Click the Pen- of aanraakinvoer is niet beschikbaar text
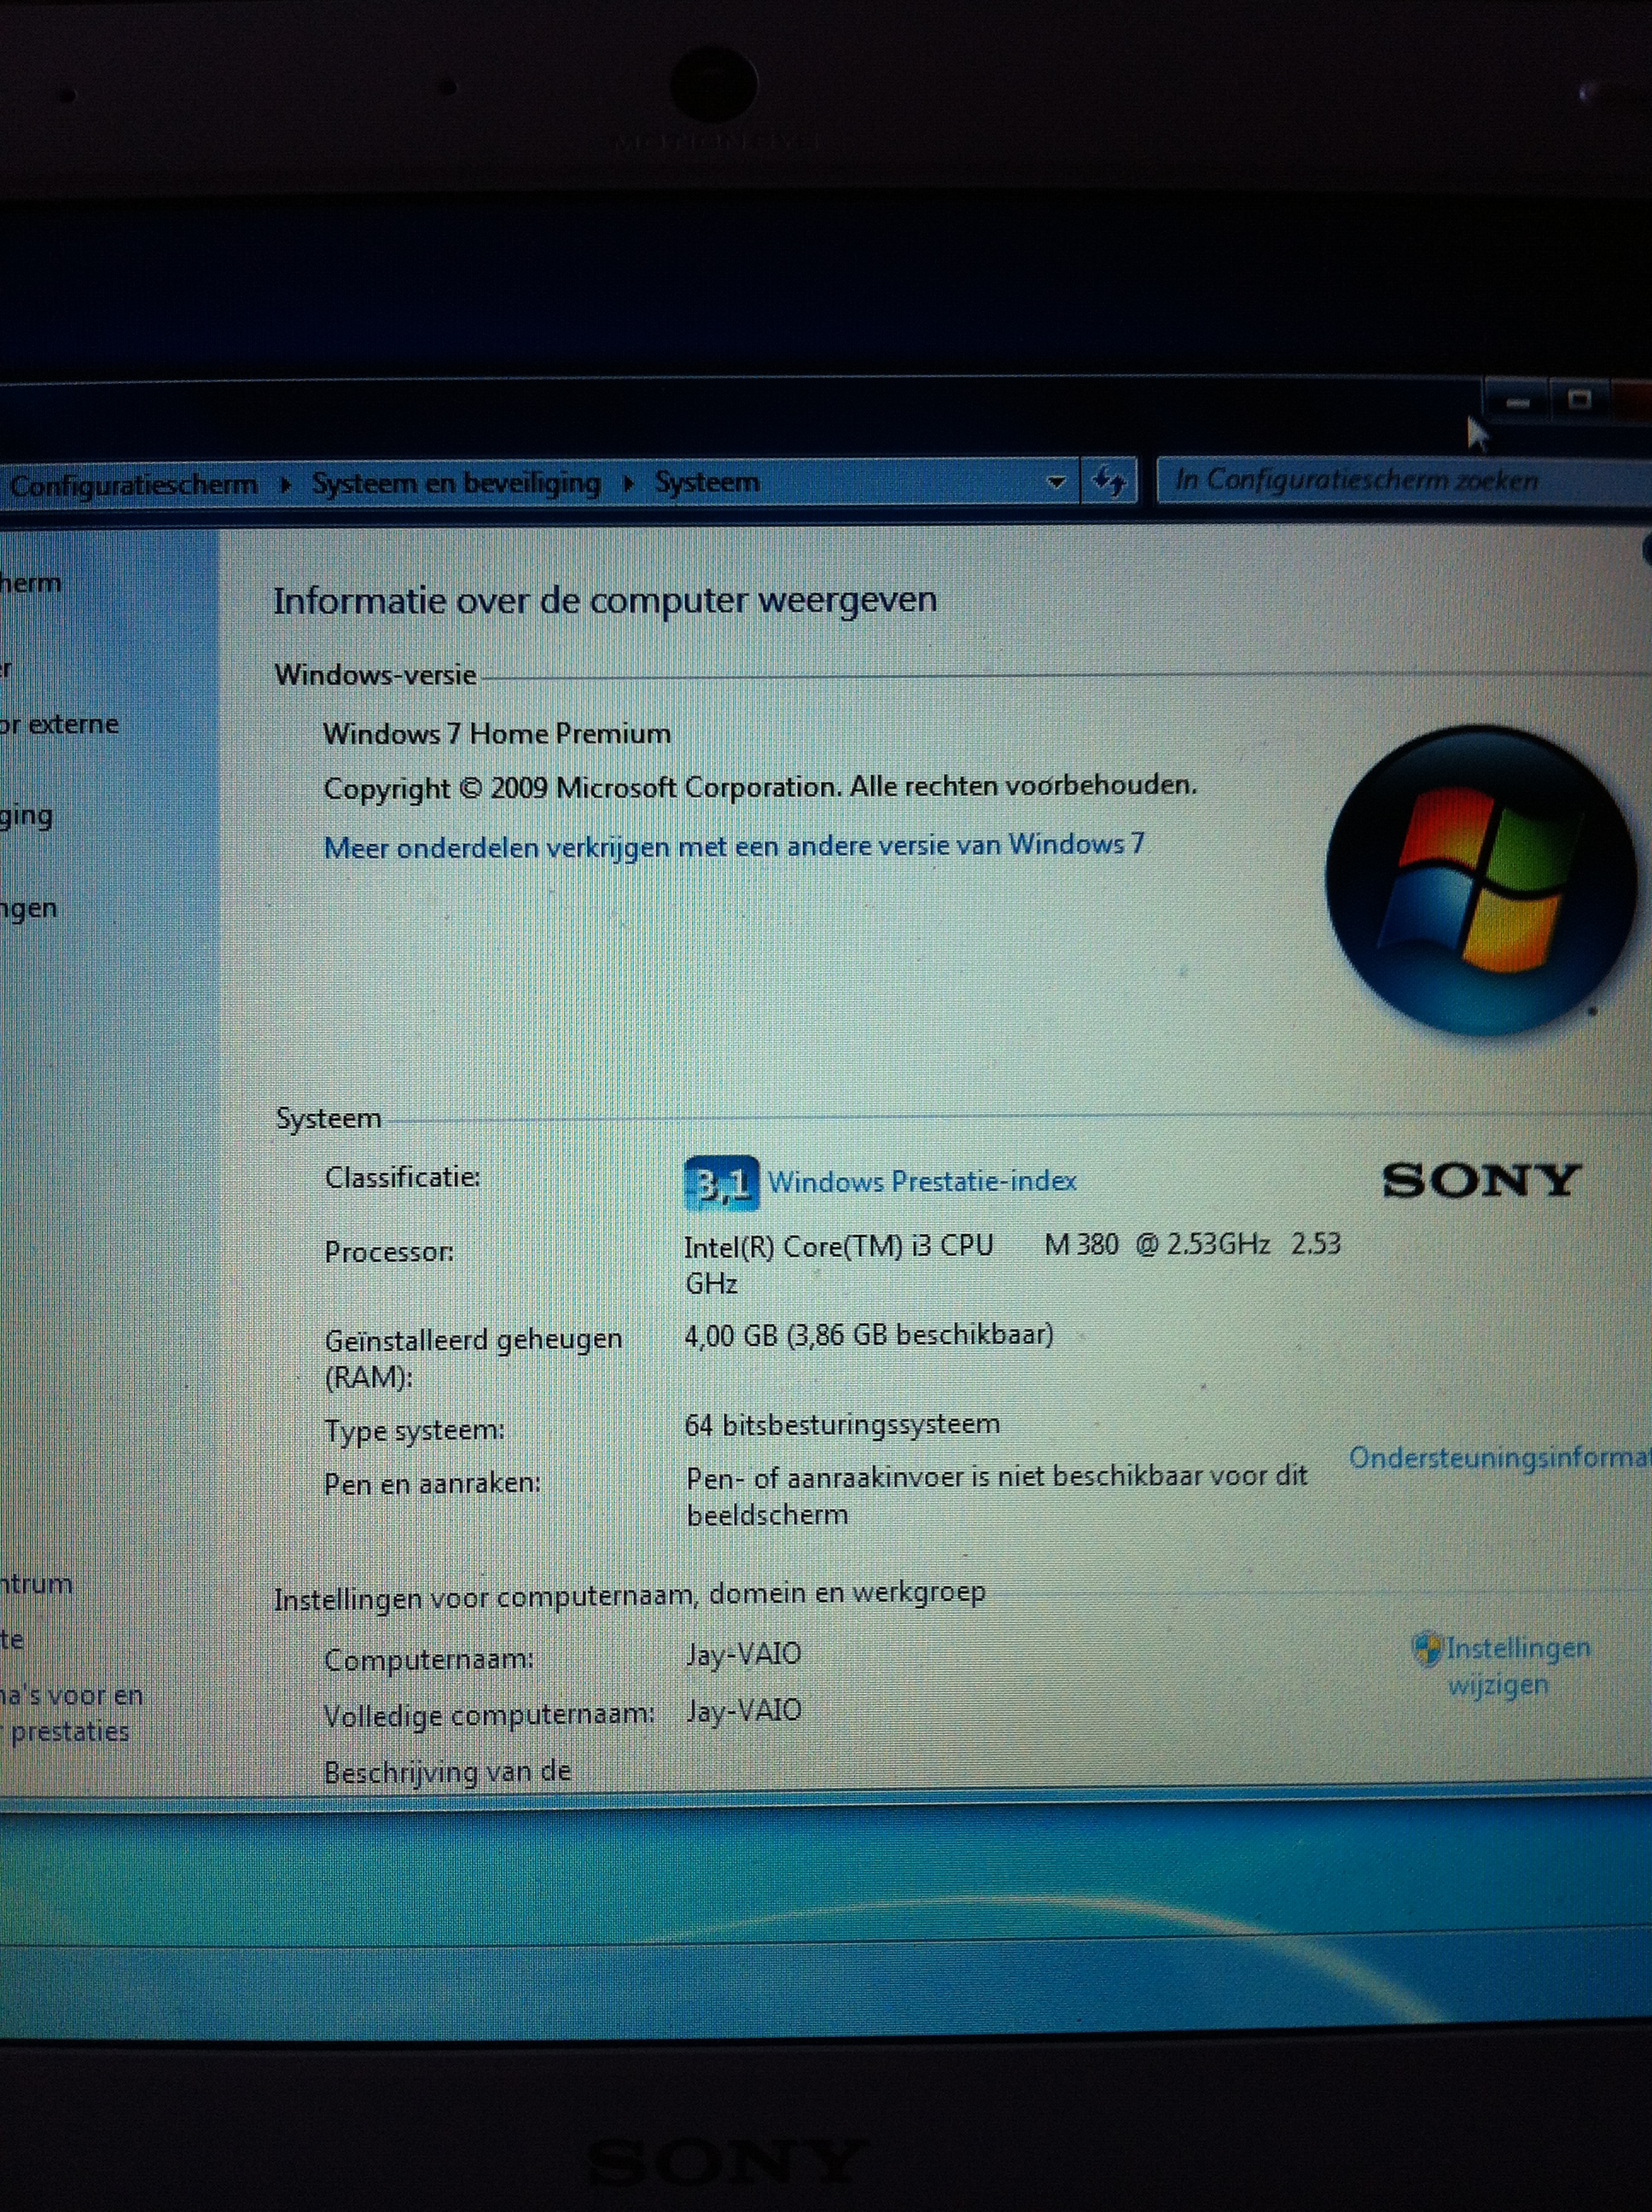1652x2212 pixels. tap(997, 1496)
